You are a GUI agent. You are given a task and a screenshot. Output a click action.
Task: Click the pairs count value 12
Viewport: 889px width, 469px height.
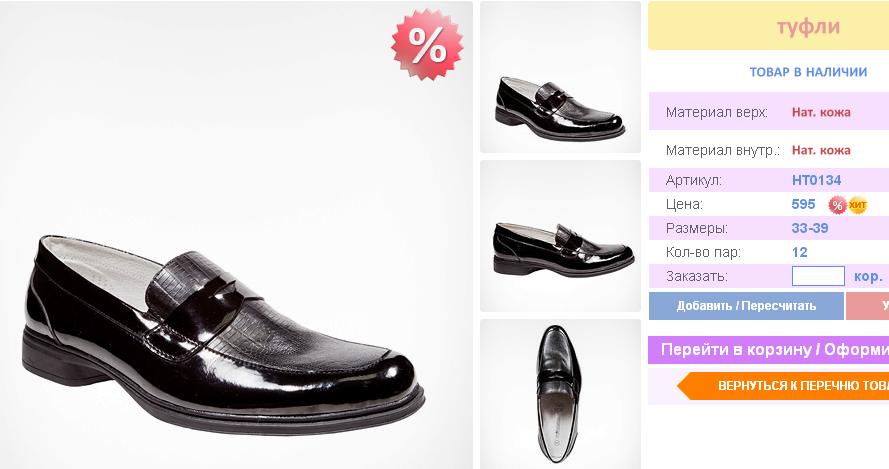pos(799,252)
